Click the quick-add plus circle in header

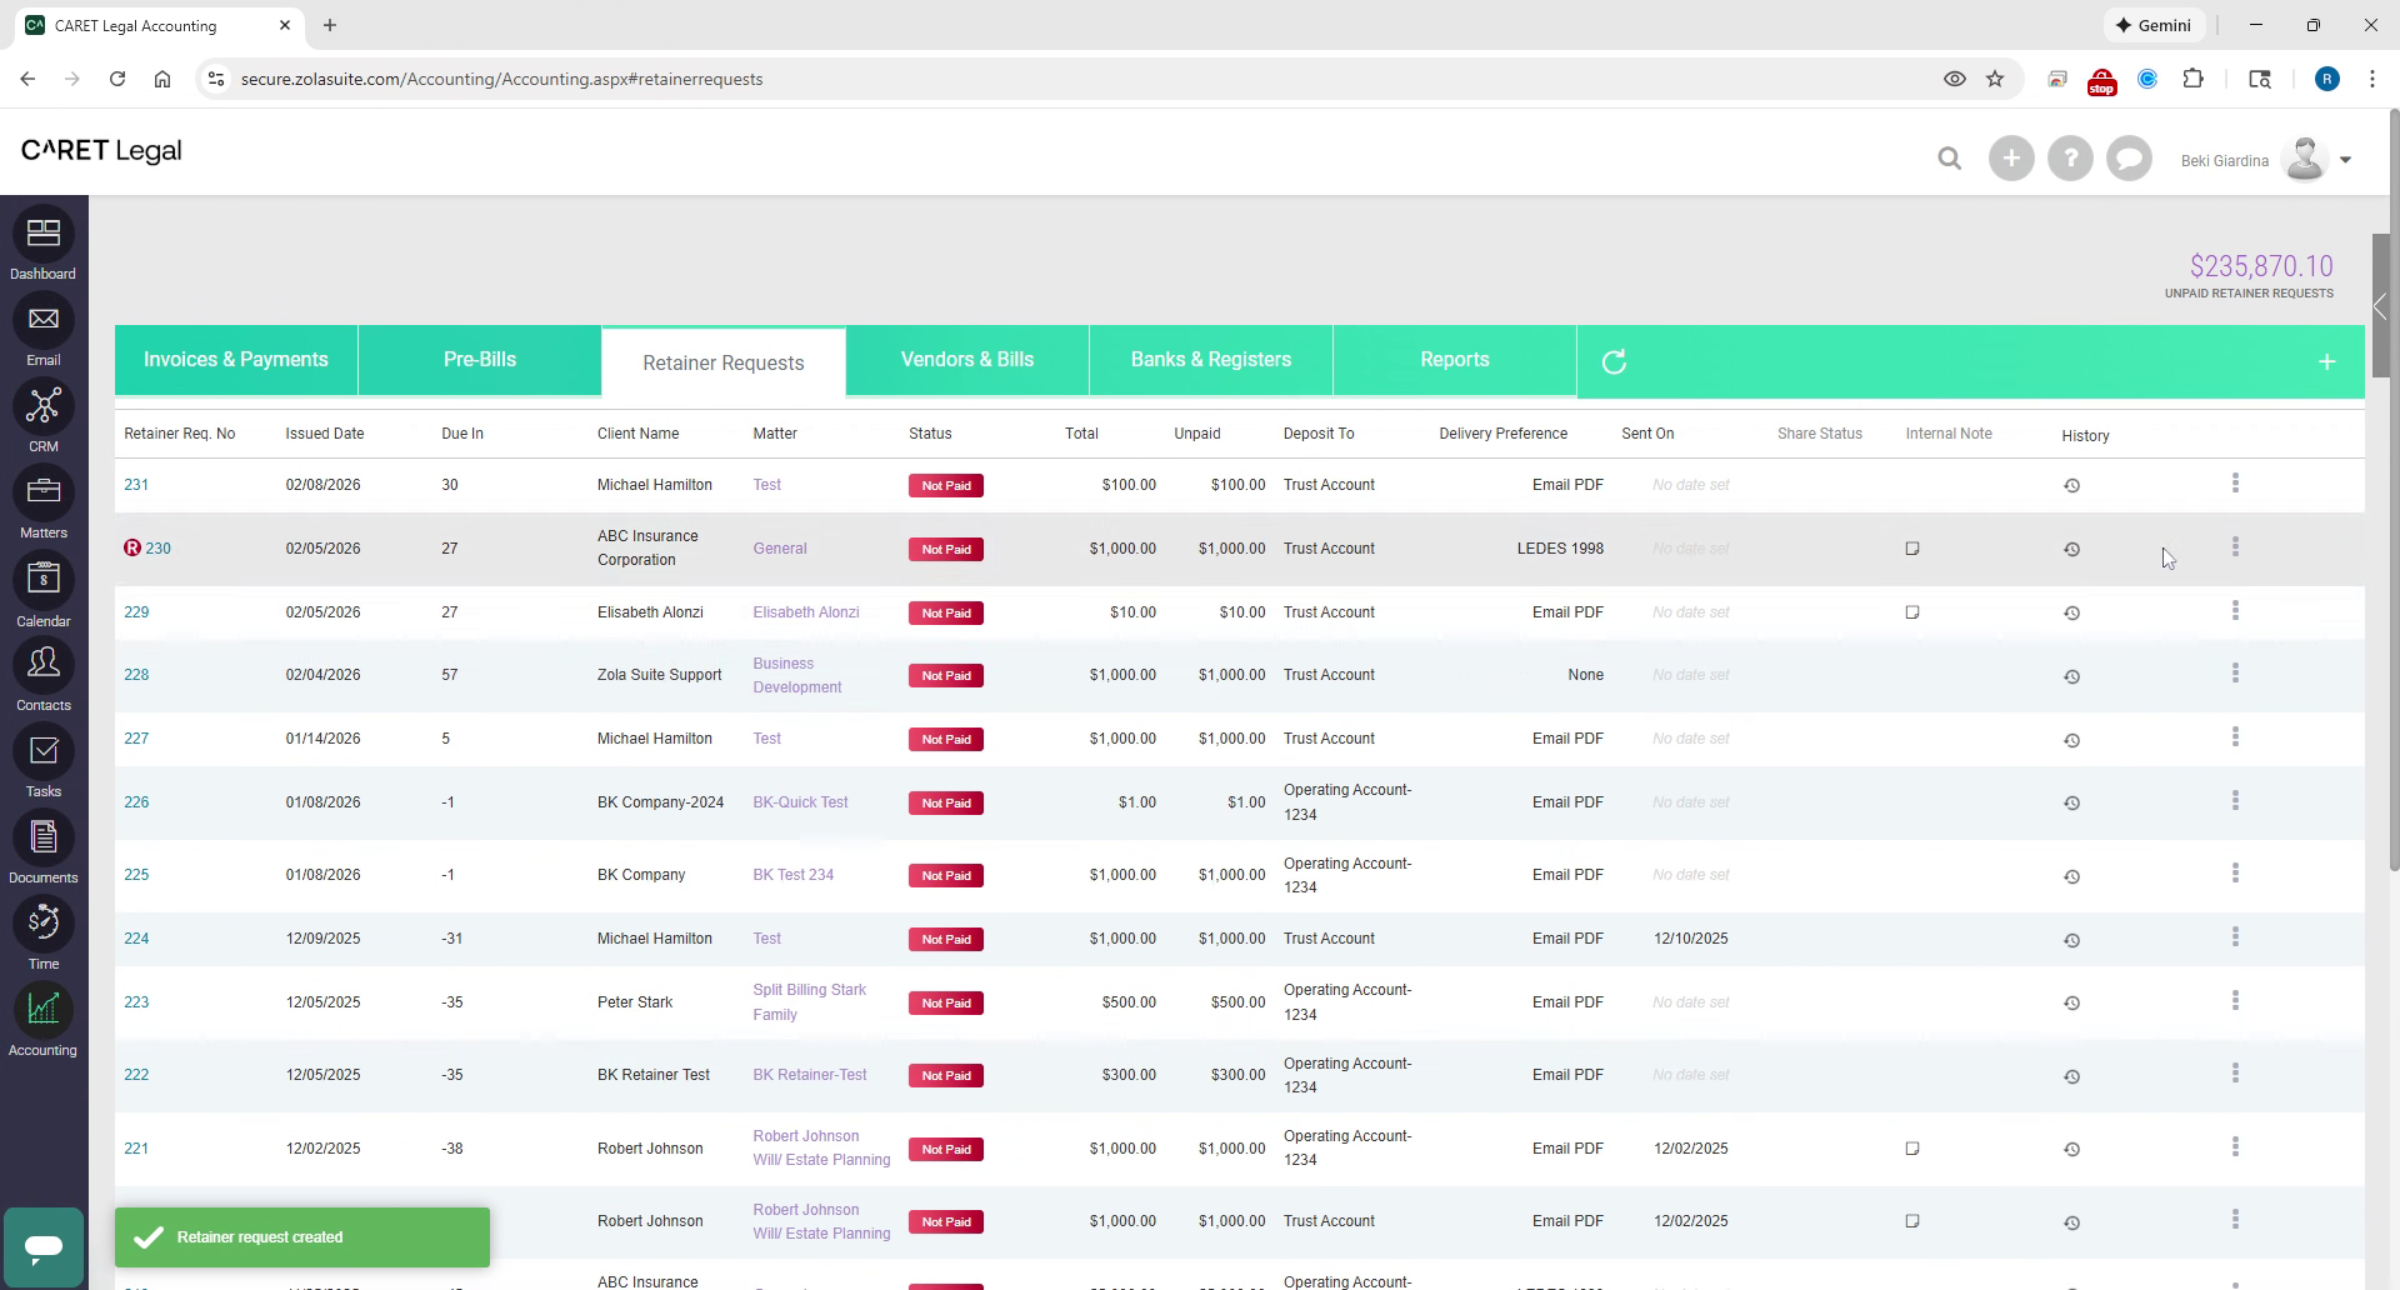pos(2011,159)
